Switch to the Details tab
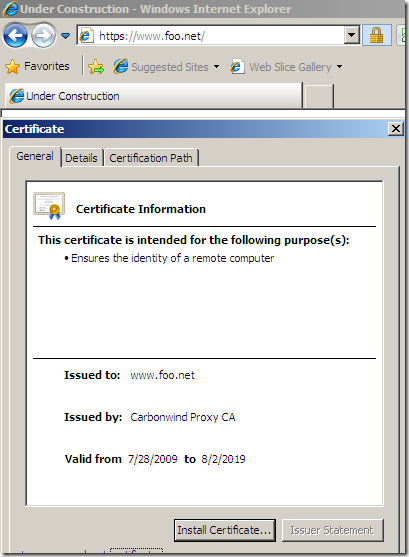 coord(81,158)
